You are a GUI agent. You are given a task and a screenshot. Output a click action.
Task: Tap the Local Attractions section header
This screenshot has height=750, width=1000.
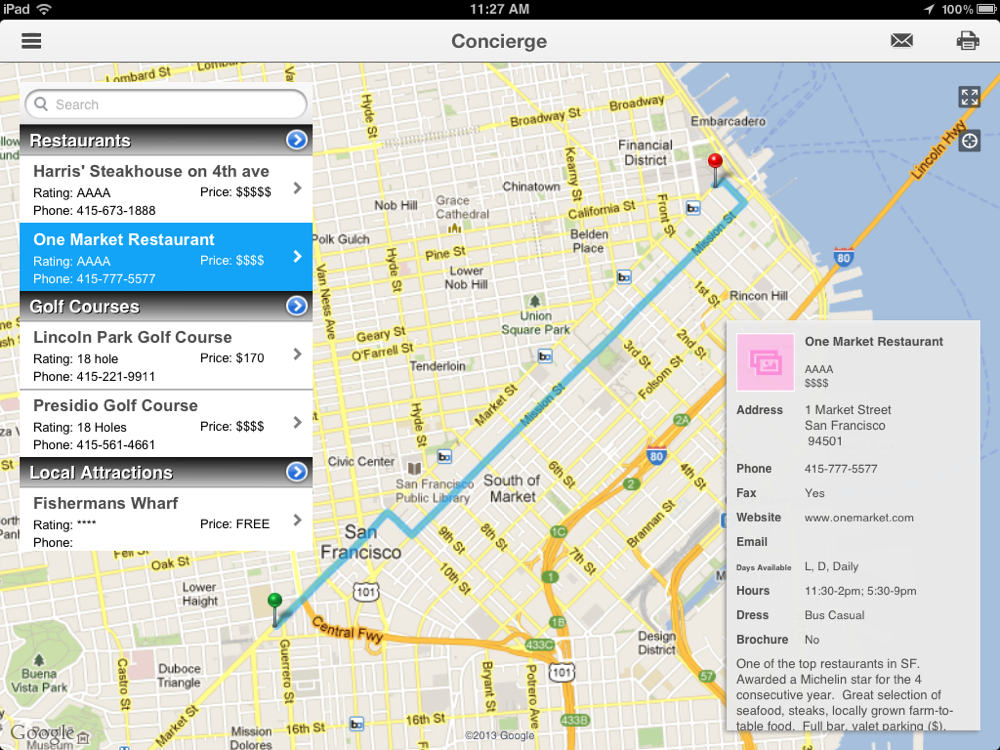click(x=166, y=472)
